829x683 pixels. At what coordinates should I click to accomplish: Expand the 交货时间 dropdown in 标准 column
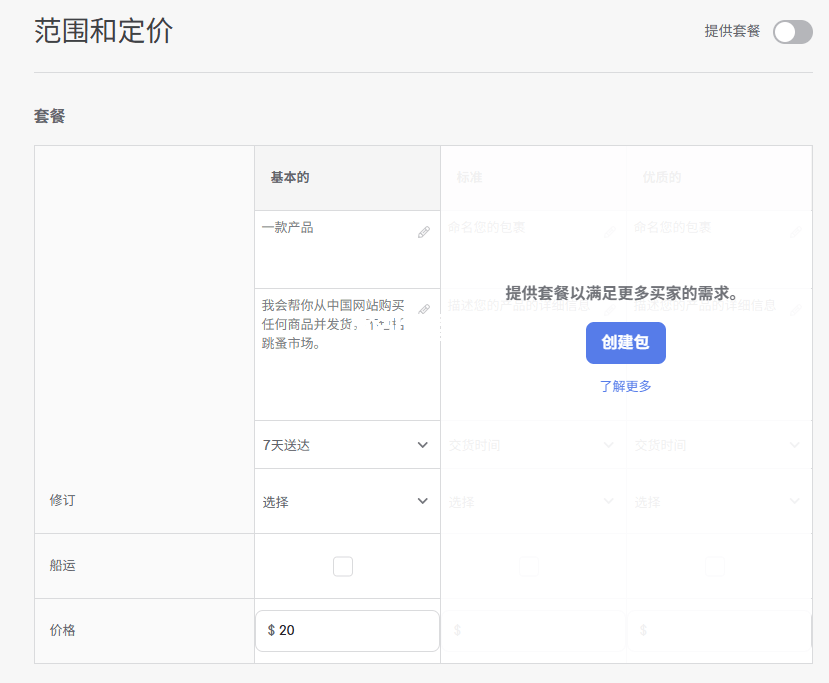[x=533, y=444]
